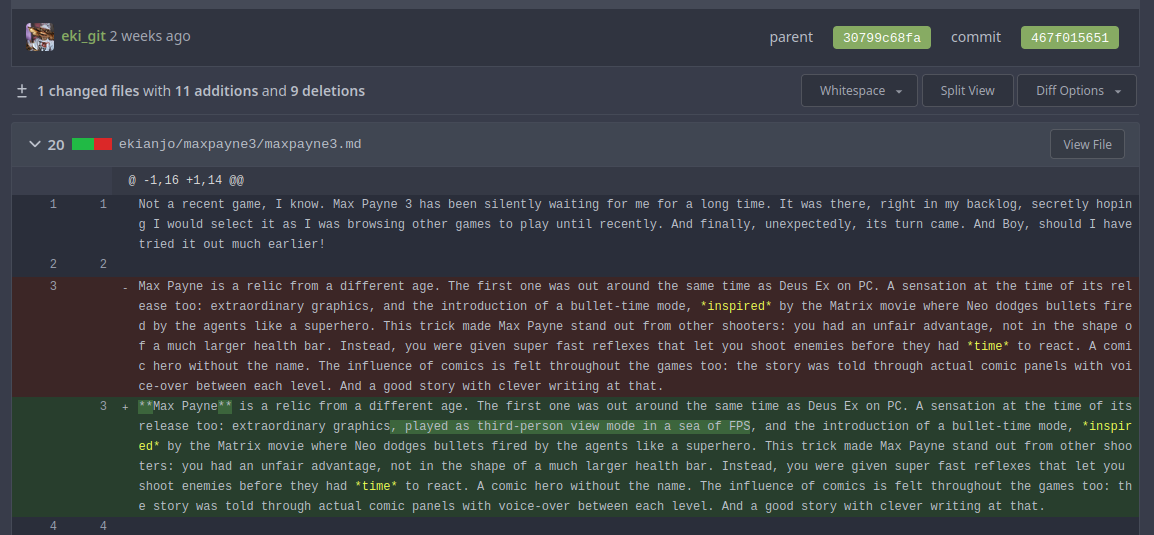1154x535 pixels.
Task: Click the plus marker on the added line
Action: pyautogui.click(x=125, y=407)
